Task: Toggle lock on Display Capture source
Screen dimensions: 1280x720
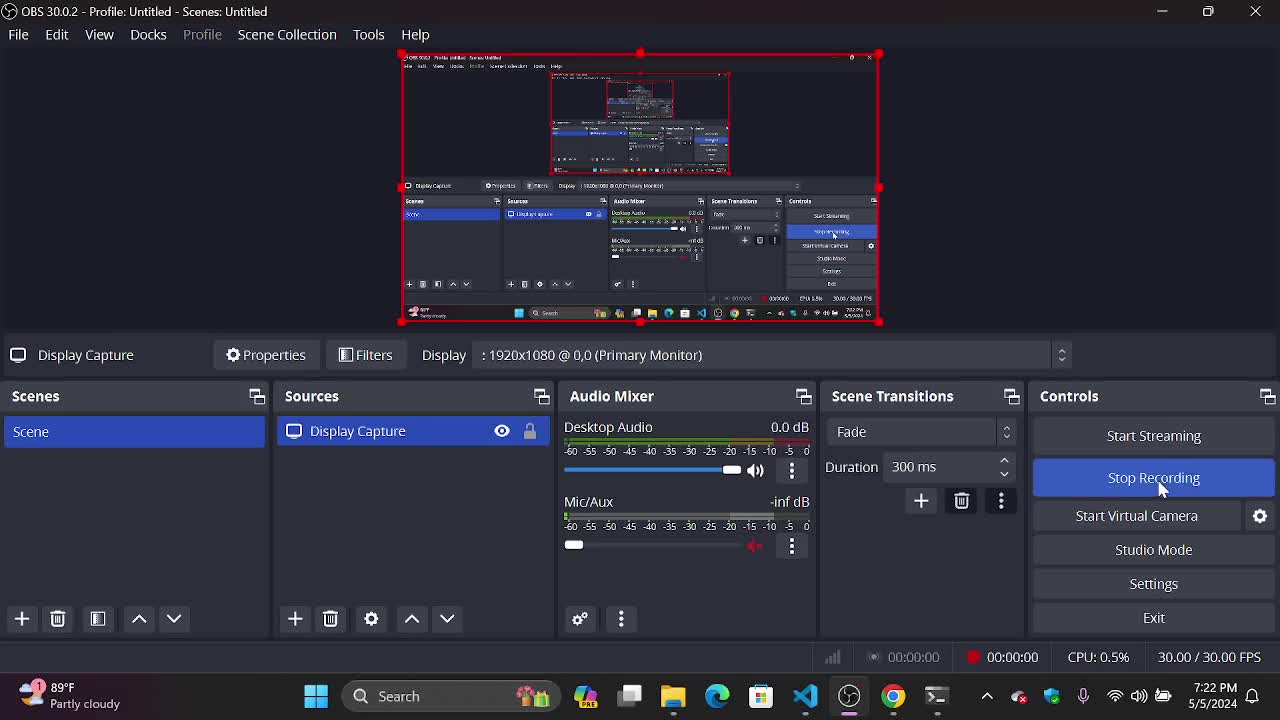Action: click(x=530, y=431)
